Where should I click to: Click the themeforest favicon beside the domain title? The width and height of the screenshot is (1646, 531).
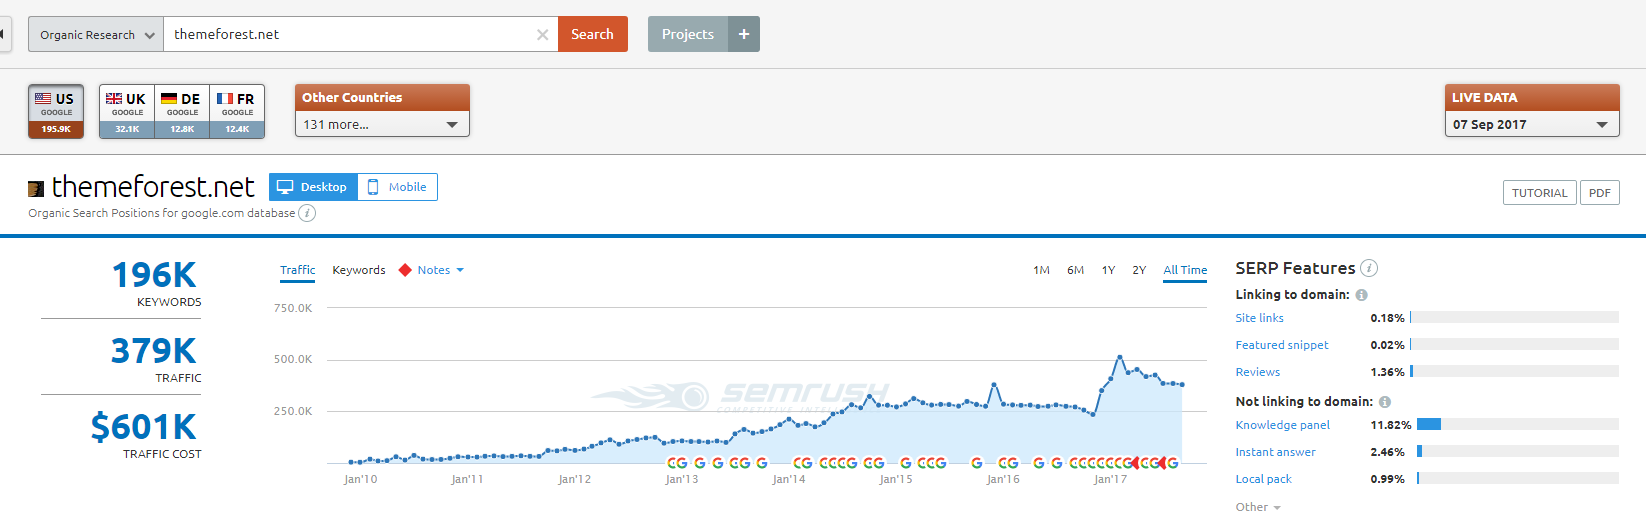(x=36, y=188)
